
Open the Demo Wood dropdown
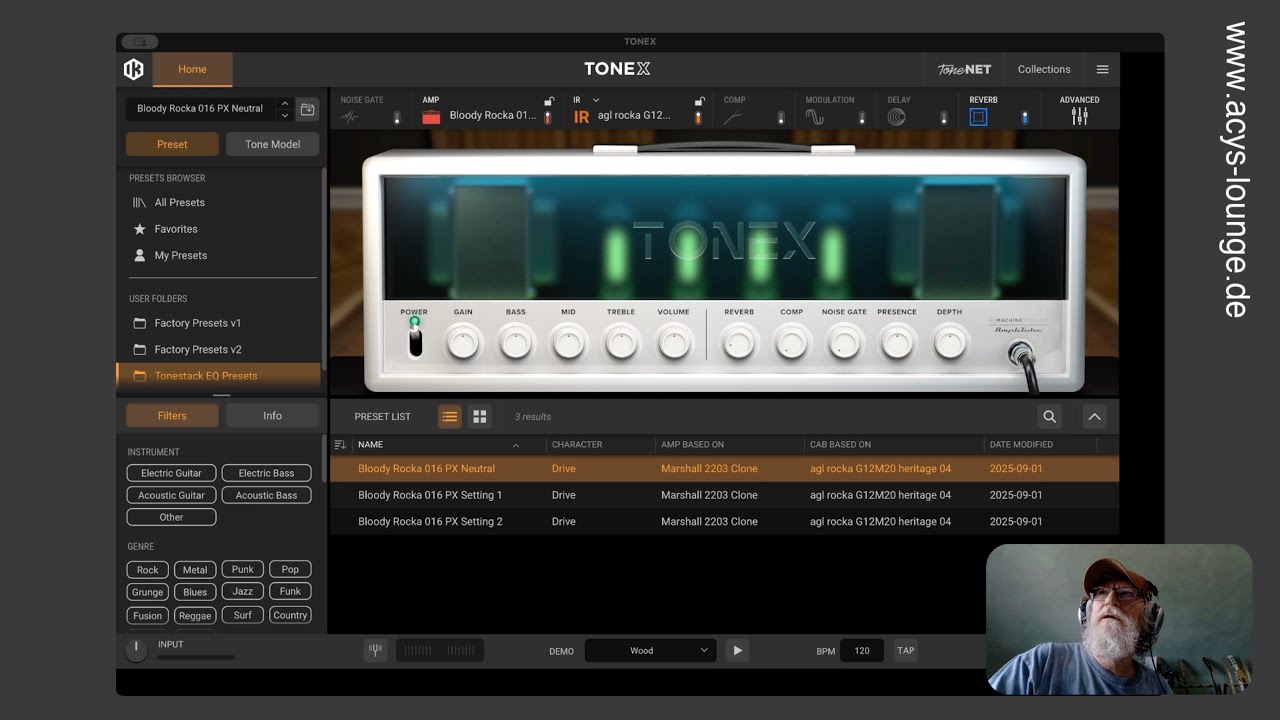650,650
